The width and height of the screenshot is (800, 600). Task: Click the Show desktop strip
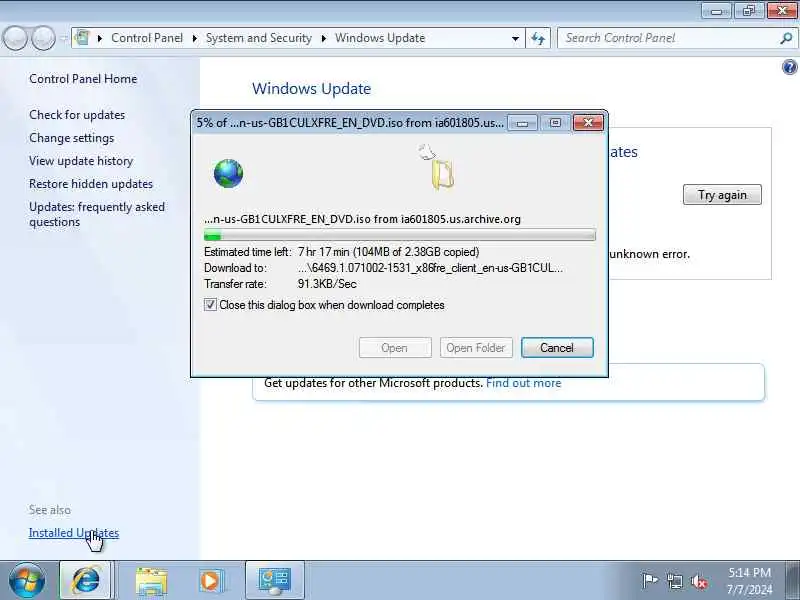[x=793, y=580]
